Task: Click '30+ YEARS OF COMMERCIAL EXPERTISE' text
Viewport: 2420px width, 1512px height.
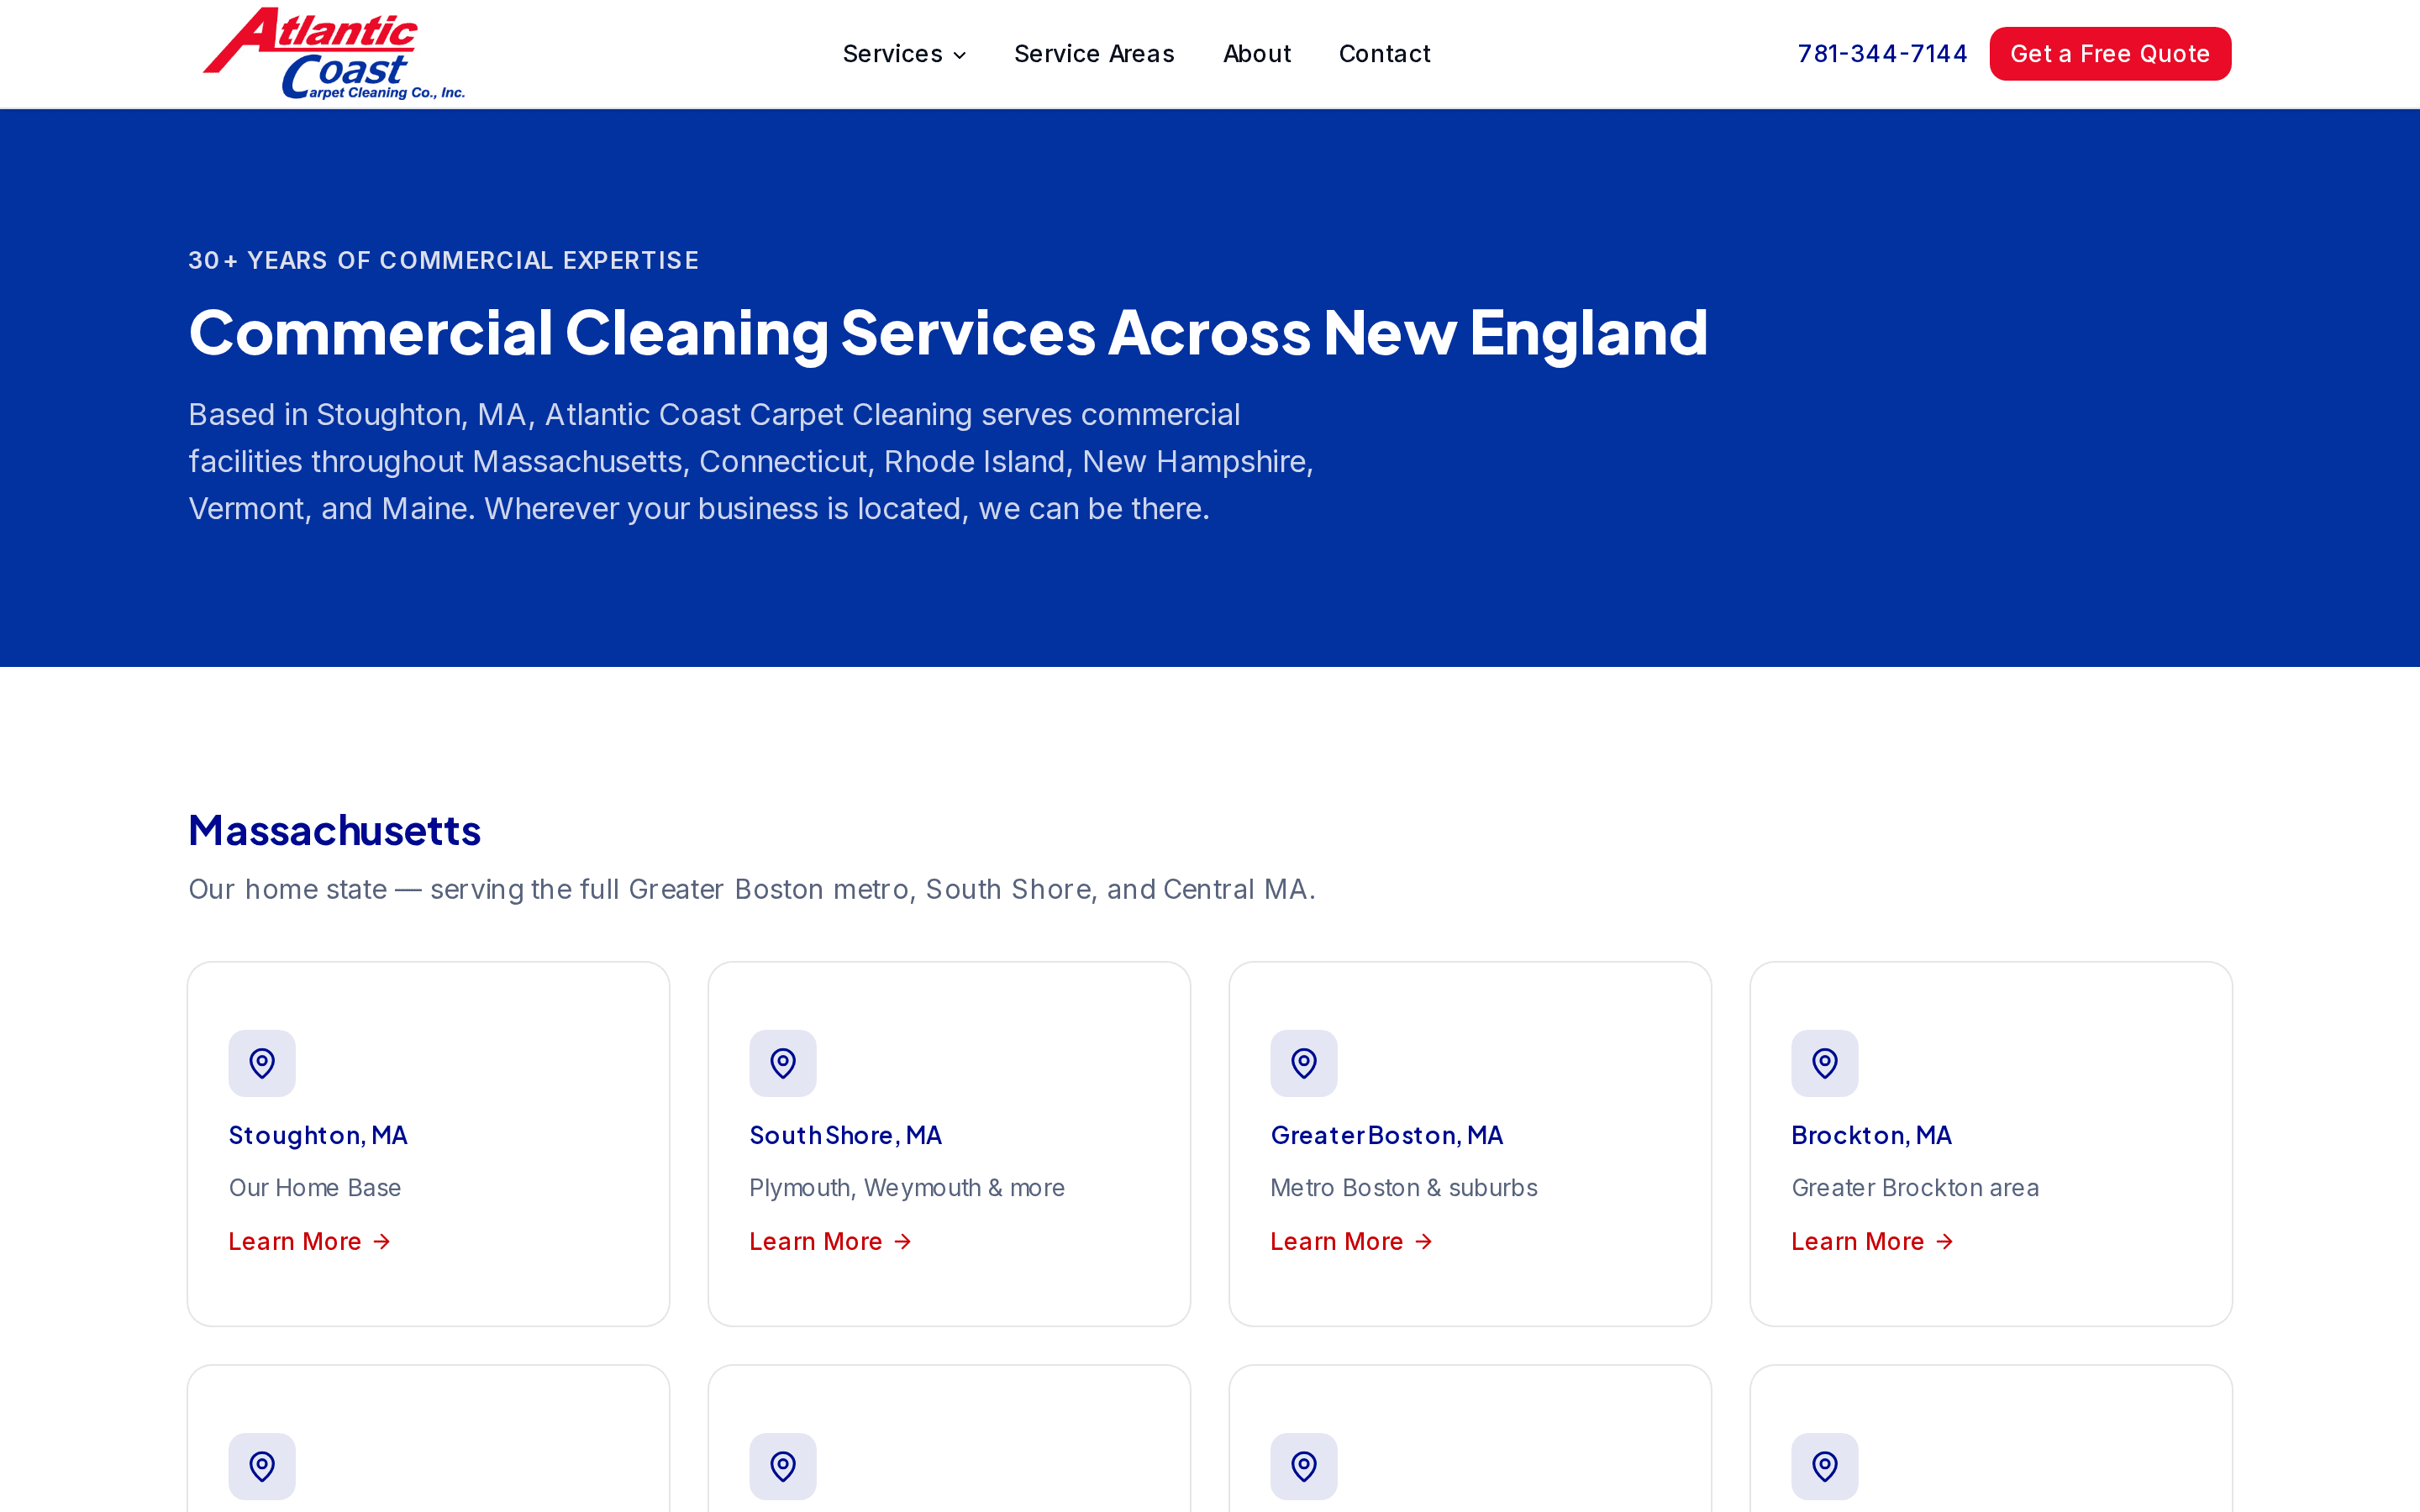Action: click(x=444, y=260)
